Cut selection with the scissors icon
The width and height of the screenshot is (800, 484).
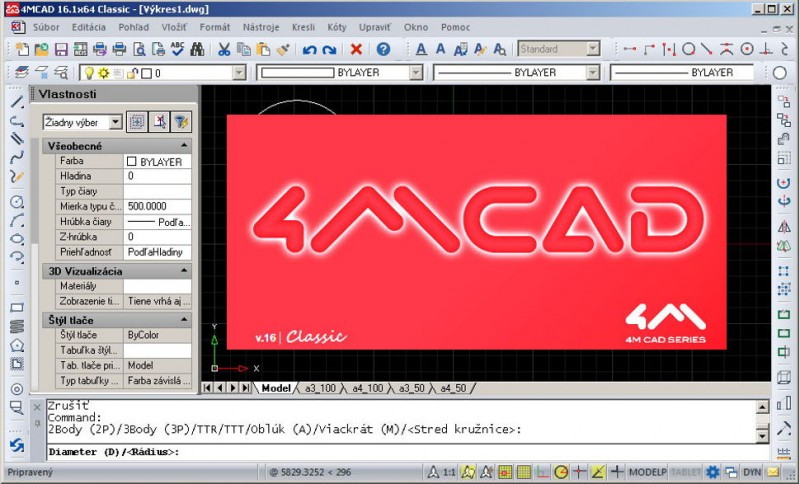click(224, 49)
